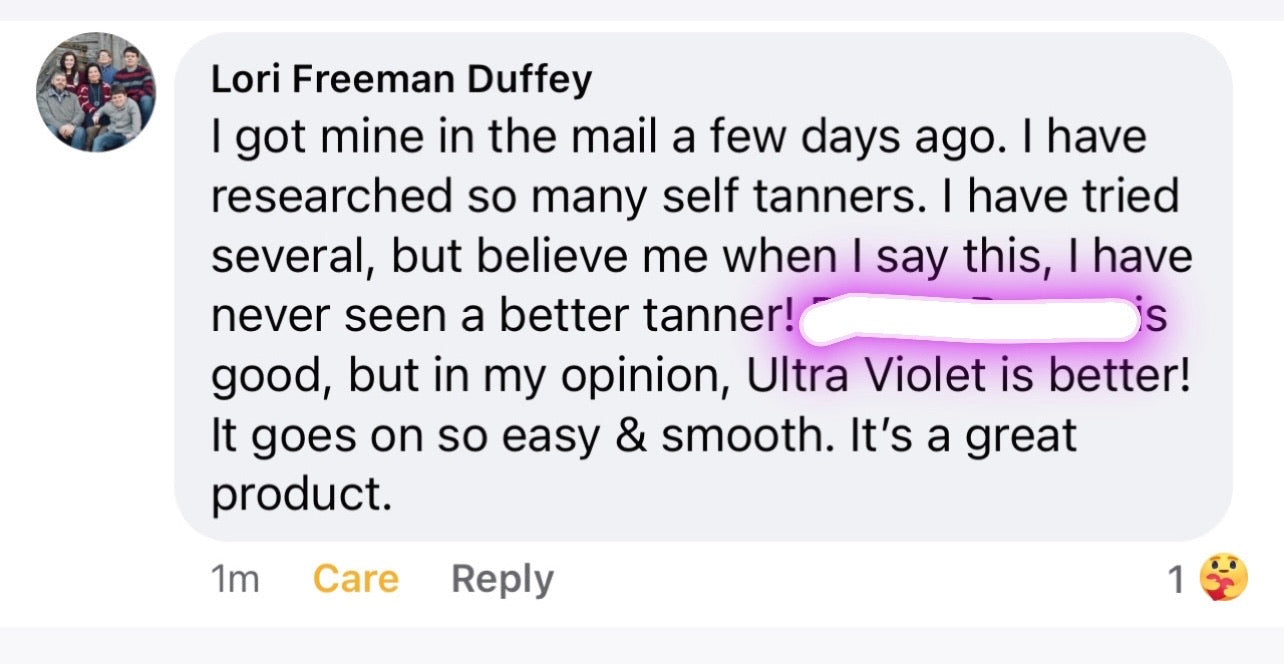Viewport: 1284px width, 664px height.
Task: View the reaction count of 1
Action: point(1177,579)
